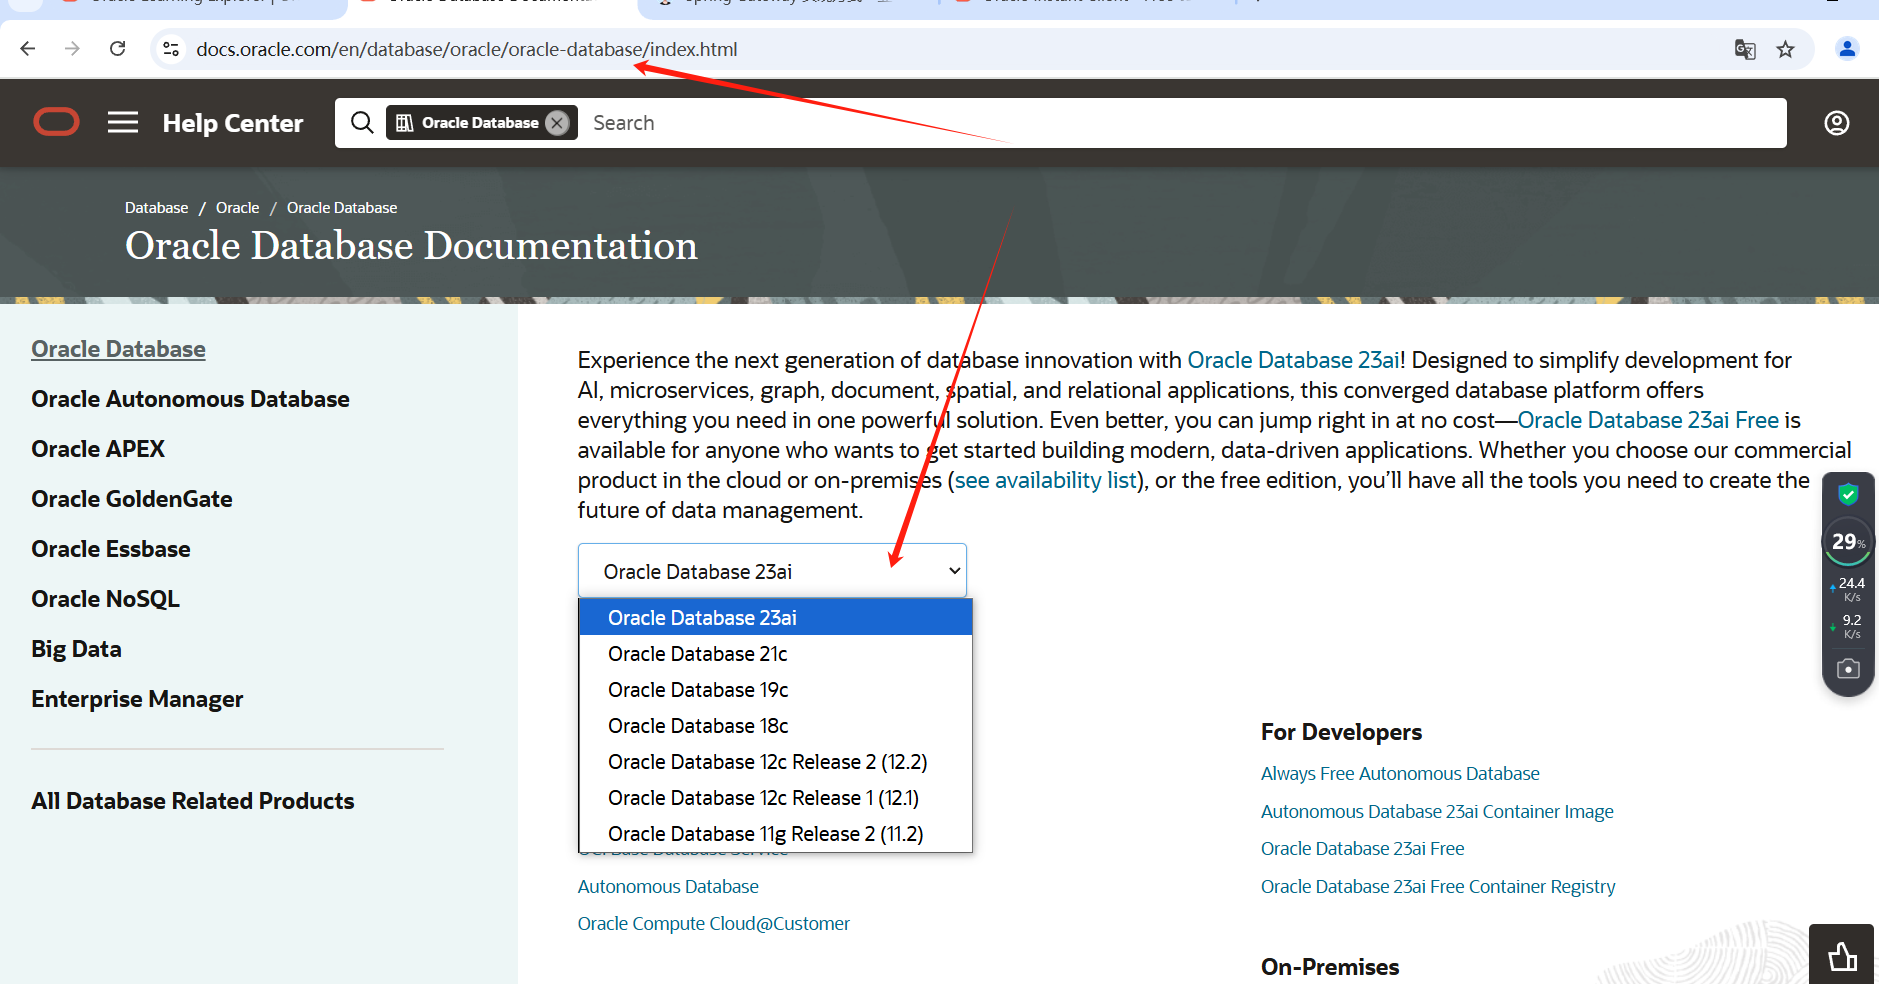Pick Oracle Database 18c option
Viewport: 1879px width, 984px height.
775,725
